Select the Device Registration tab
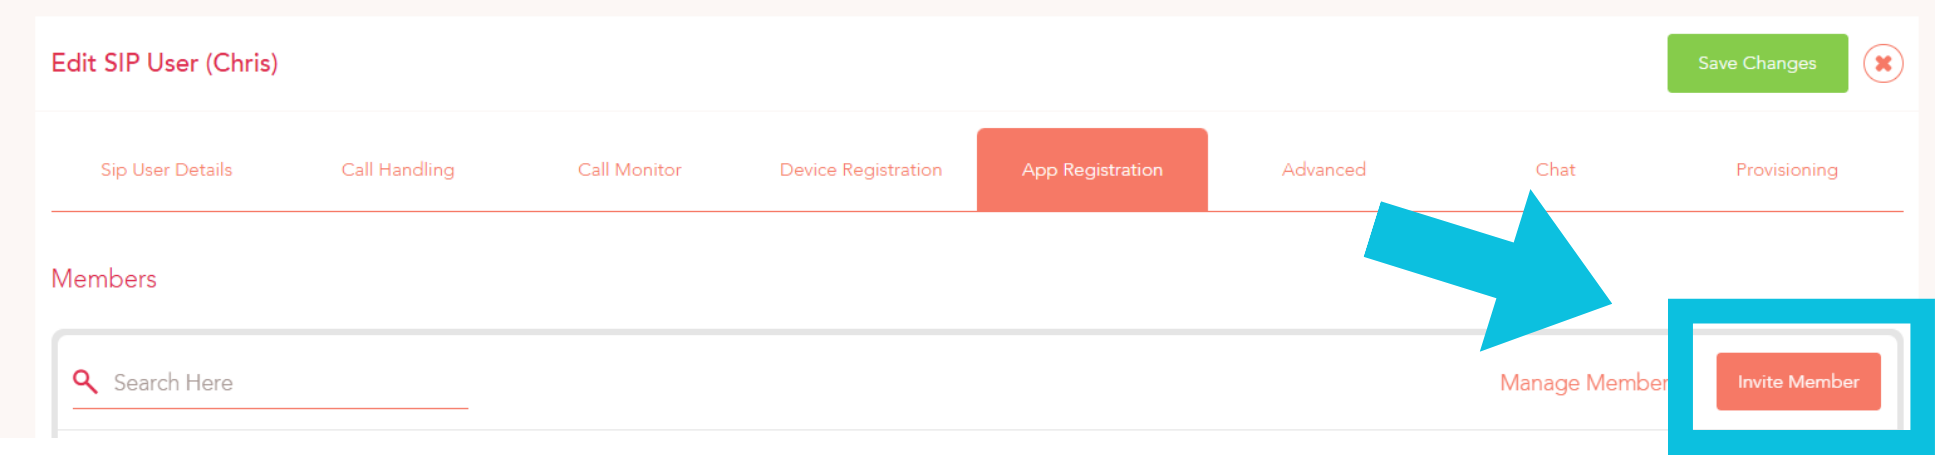This screenshot has height=456, width=1936. [x=861, y=170]
